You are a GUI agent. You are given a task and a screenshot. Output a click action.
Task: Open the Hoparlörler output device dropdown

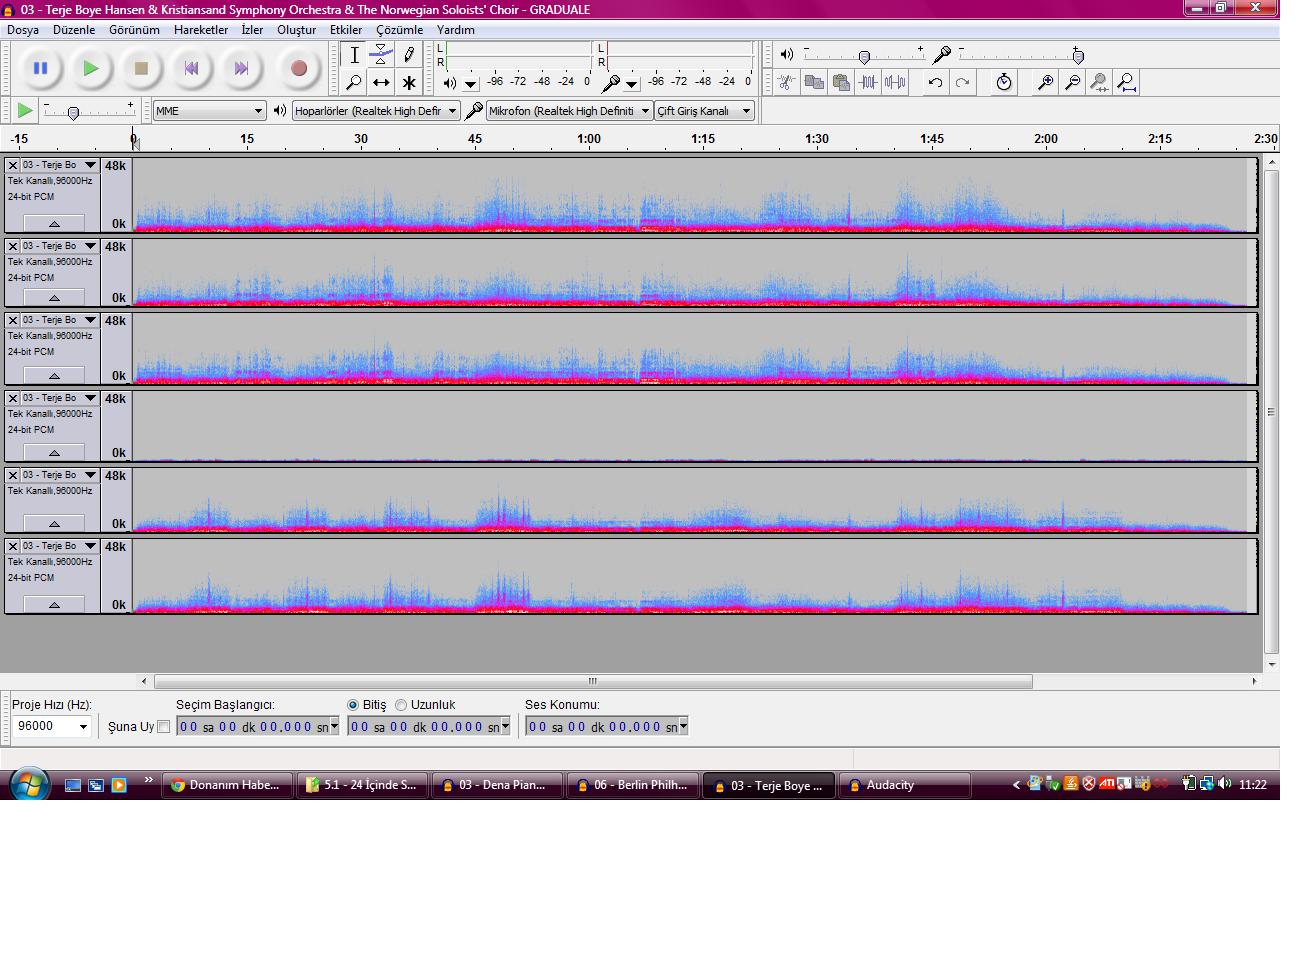point(376,111)
